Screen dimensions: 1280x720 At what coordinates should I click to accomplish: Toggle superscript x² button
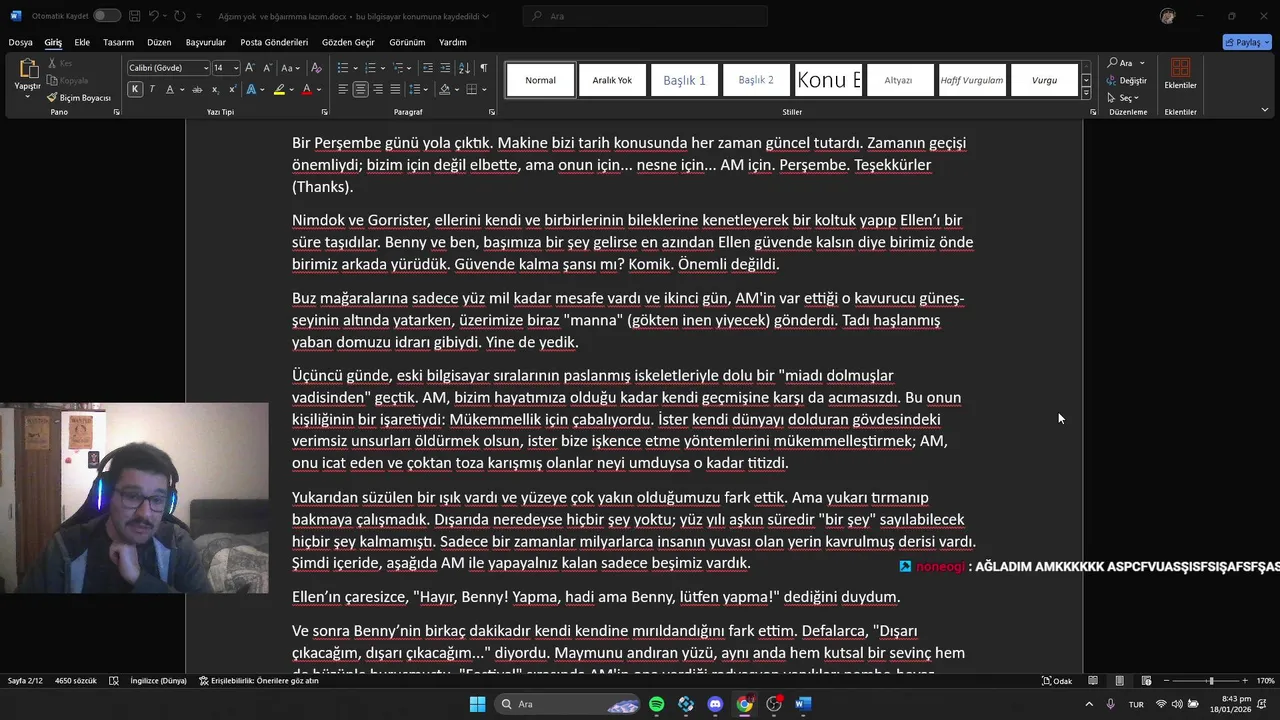(231, 89)
